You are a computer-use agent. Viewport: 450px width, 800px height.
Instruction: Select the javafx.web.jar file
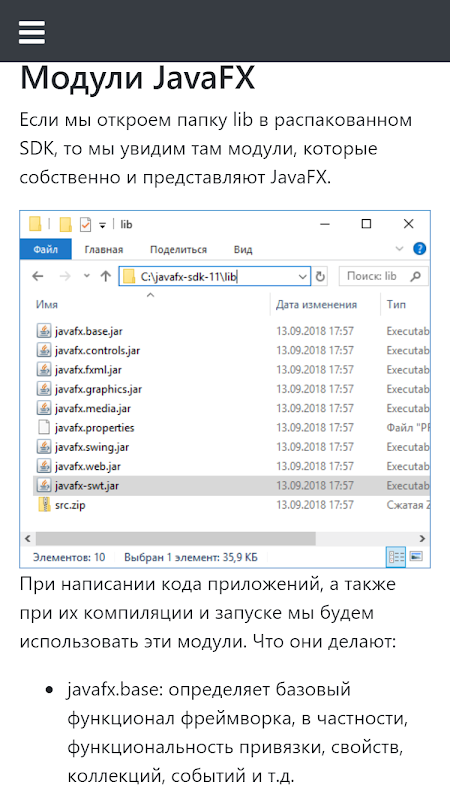click(x=88, y=466)
